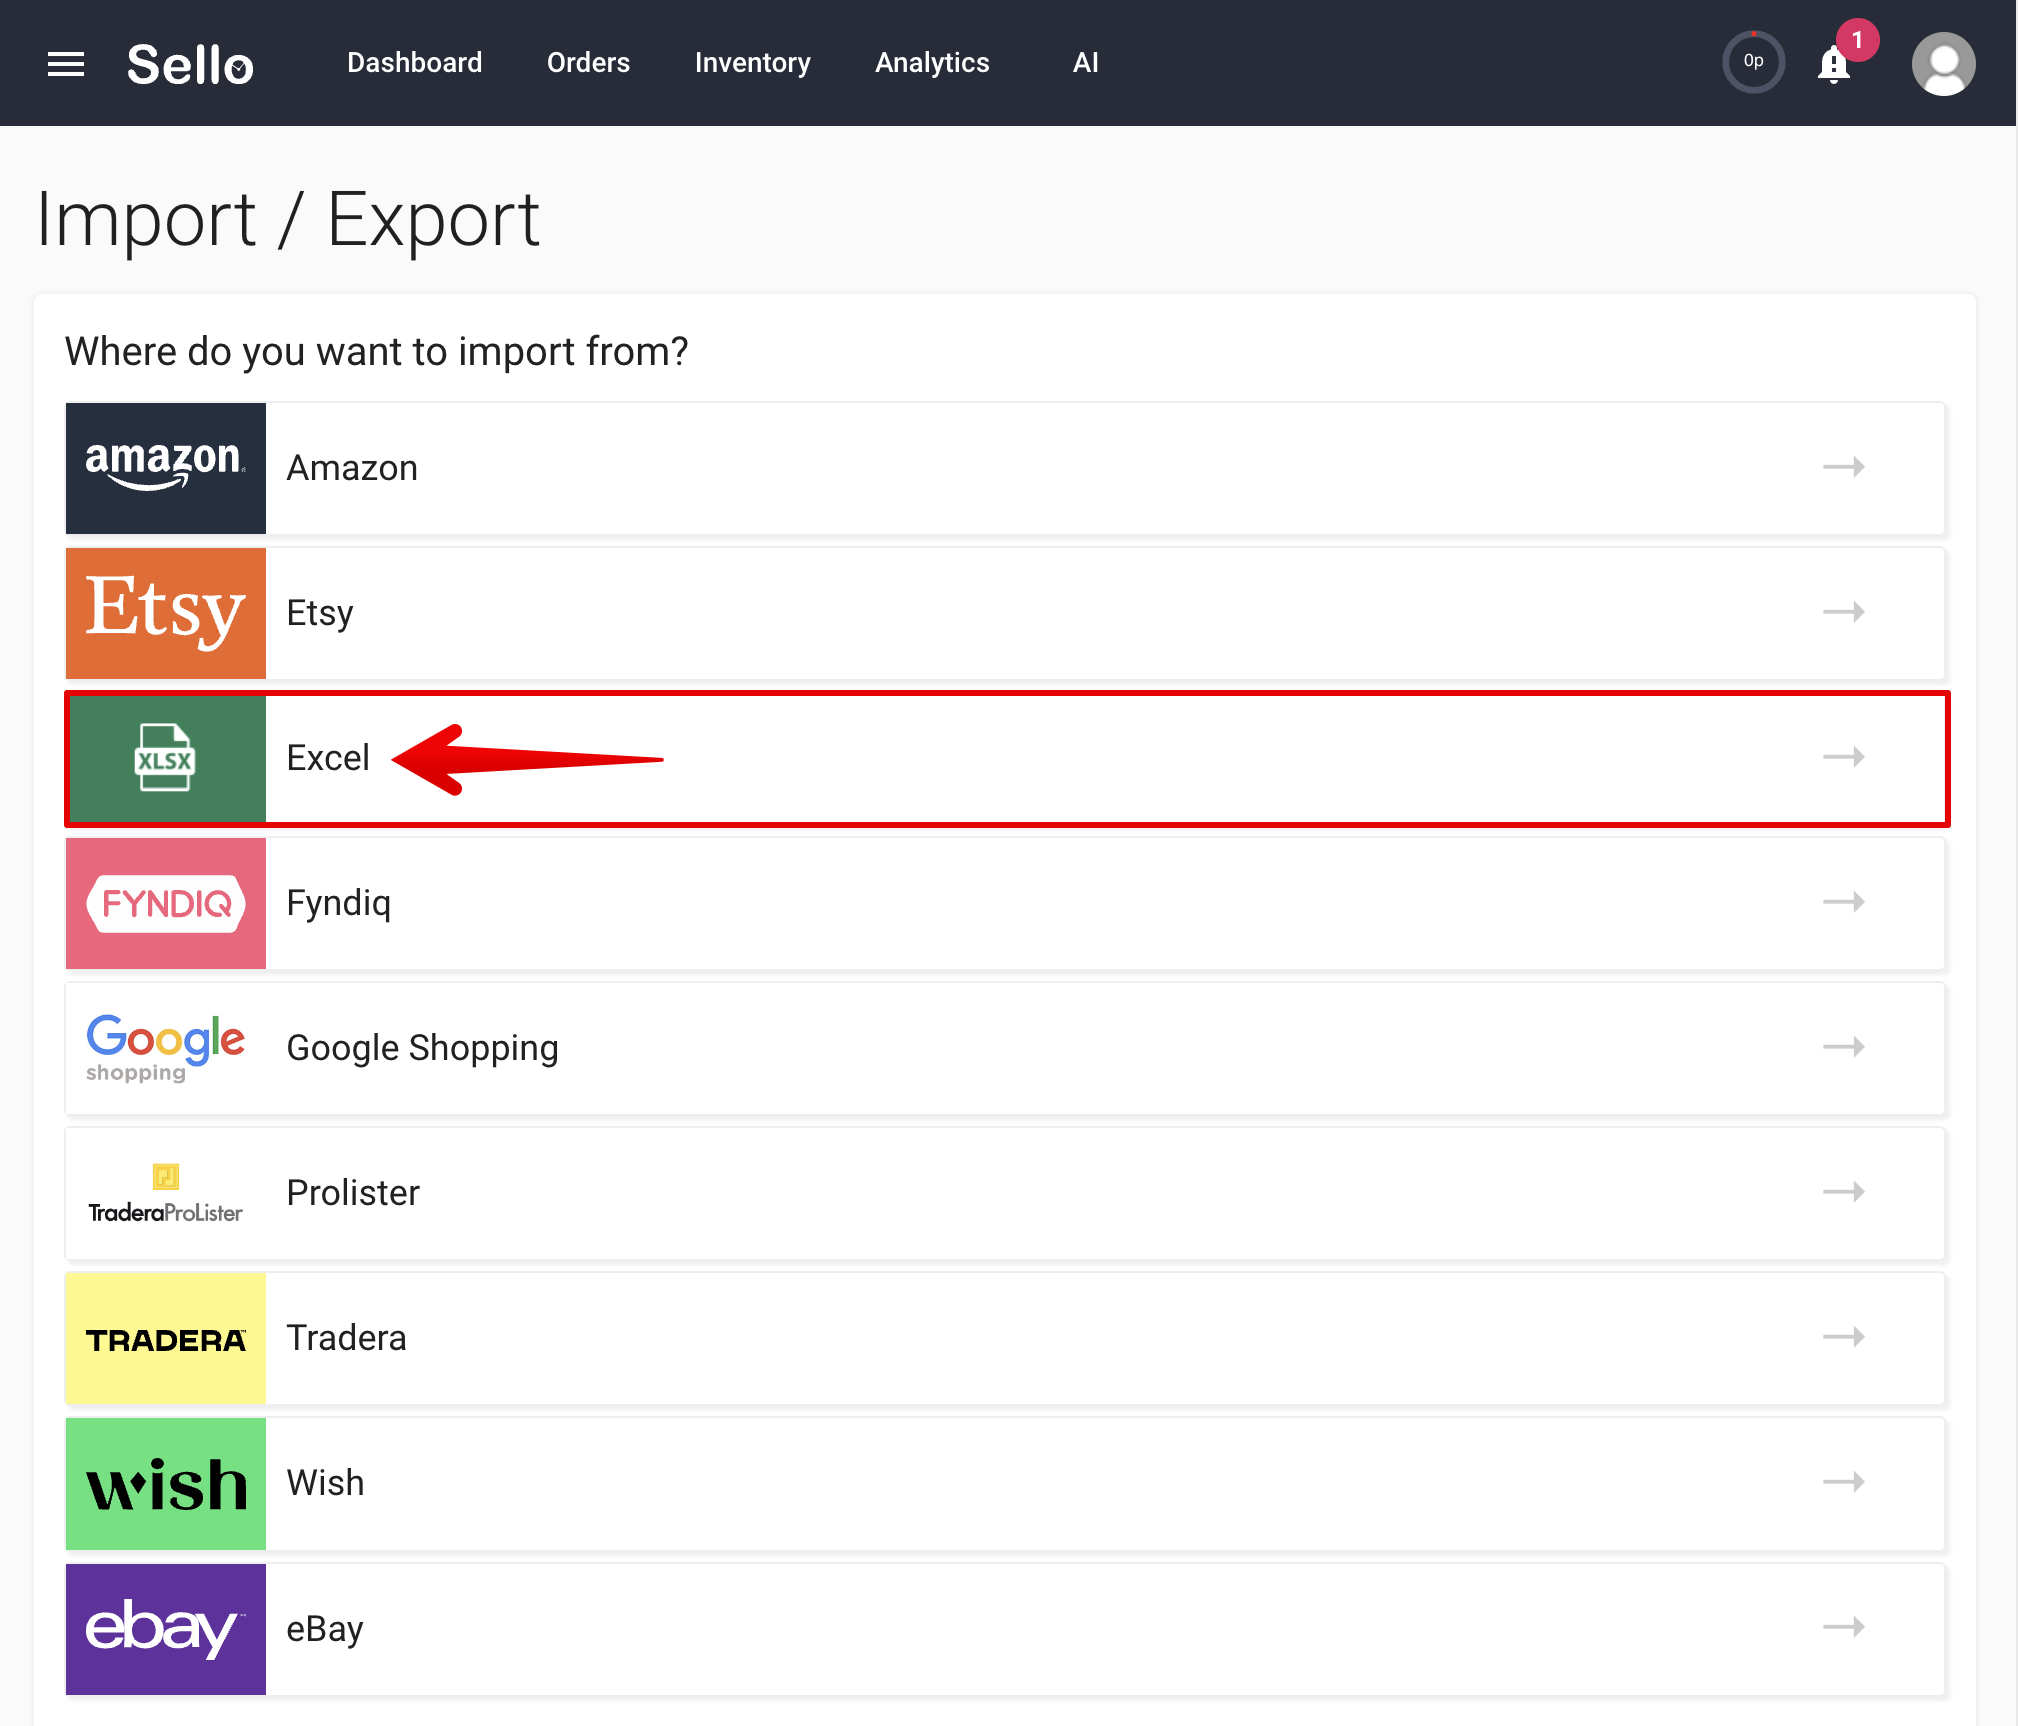Screen dimensions: 2018x1726
Task: Click the Etsy logo tile
Action: coord(166,613)
